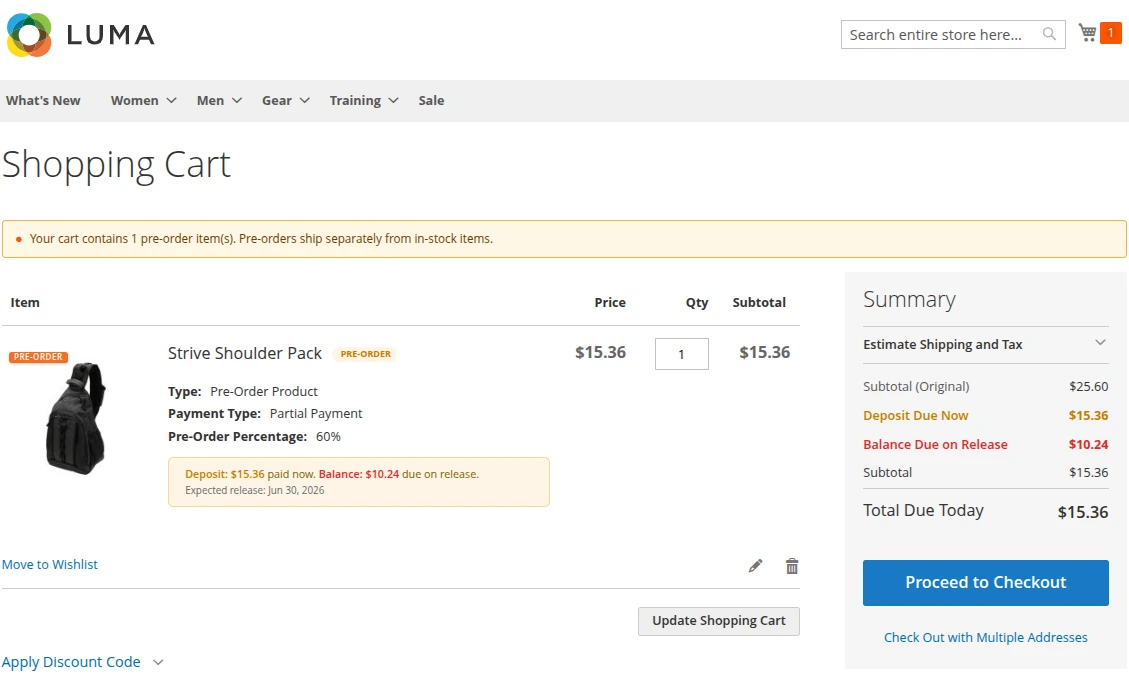Click Check Out with Multiple Addresses
This screenshot has height=680, width=1129.
[986, 638]
